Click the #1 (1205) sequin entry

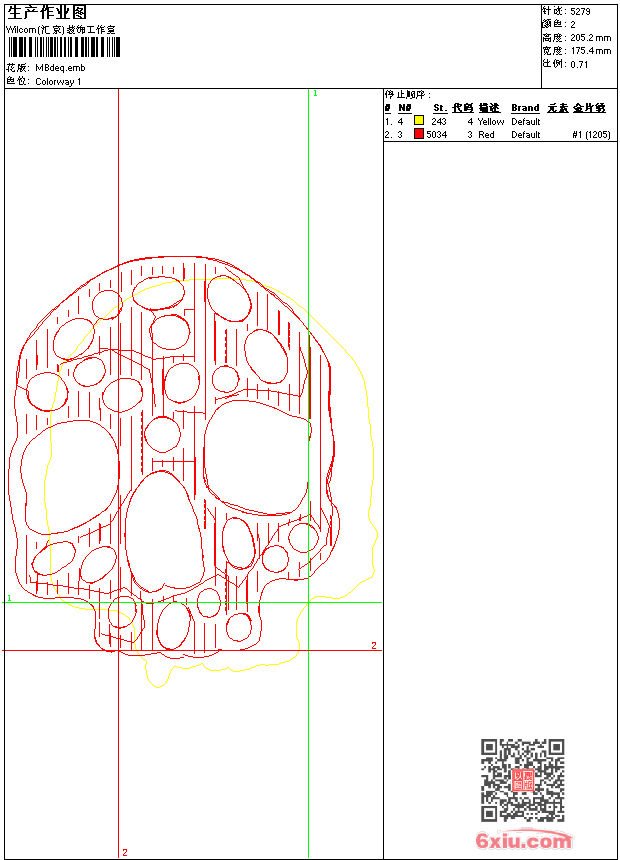click(x=591, y=134)
